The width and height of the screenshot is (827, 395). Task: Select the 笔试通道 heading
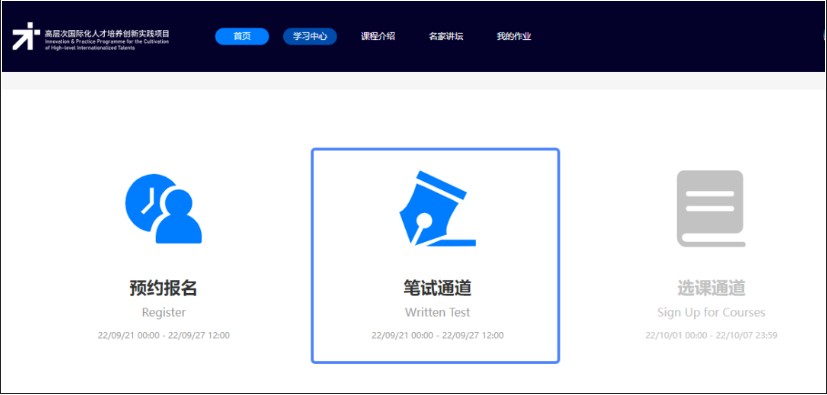(437, 288)
